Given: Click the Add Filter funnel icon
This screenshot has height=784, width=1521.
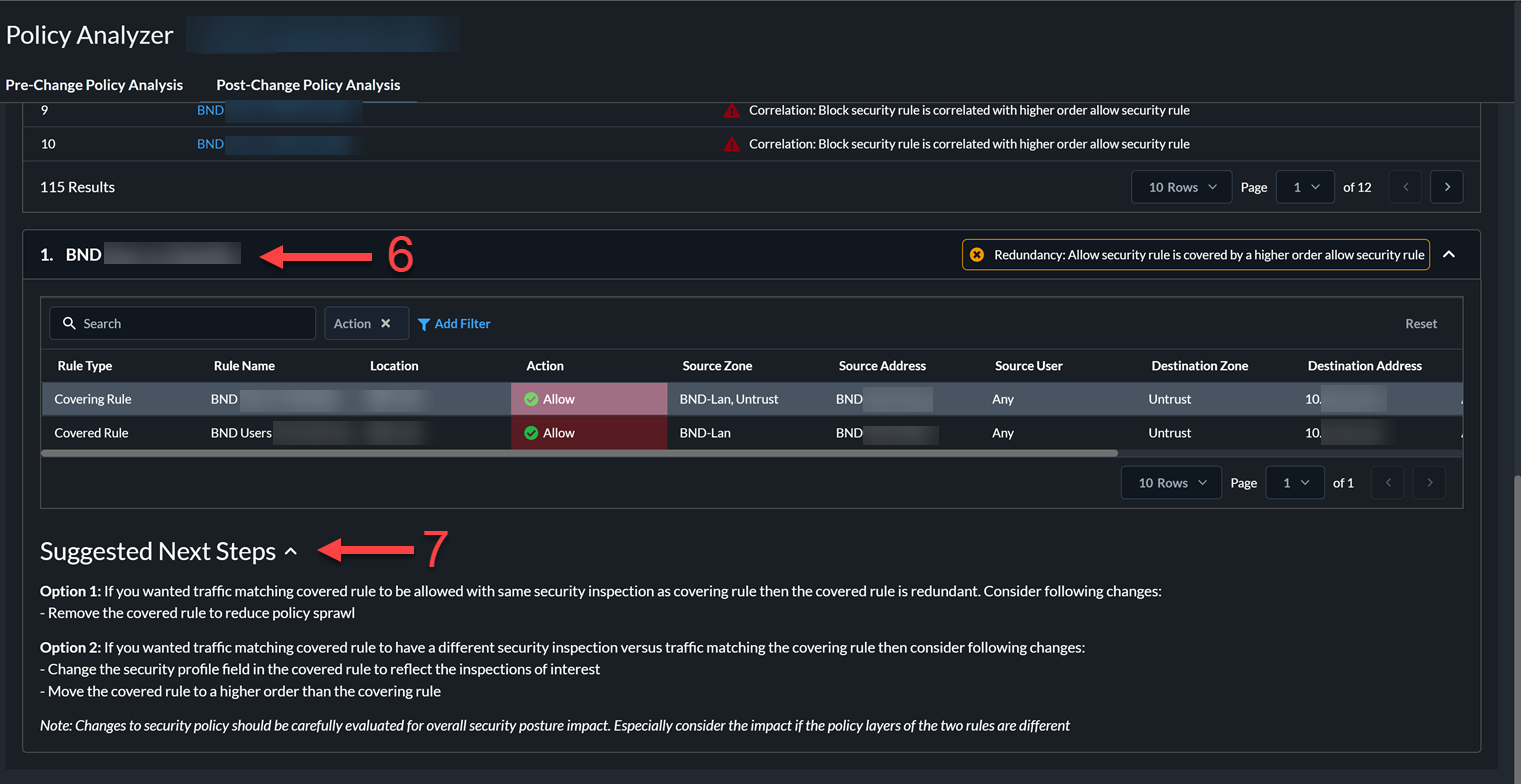Looking at the screenshot, I should point(424,324).
